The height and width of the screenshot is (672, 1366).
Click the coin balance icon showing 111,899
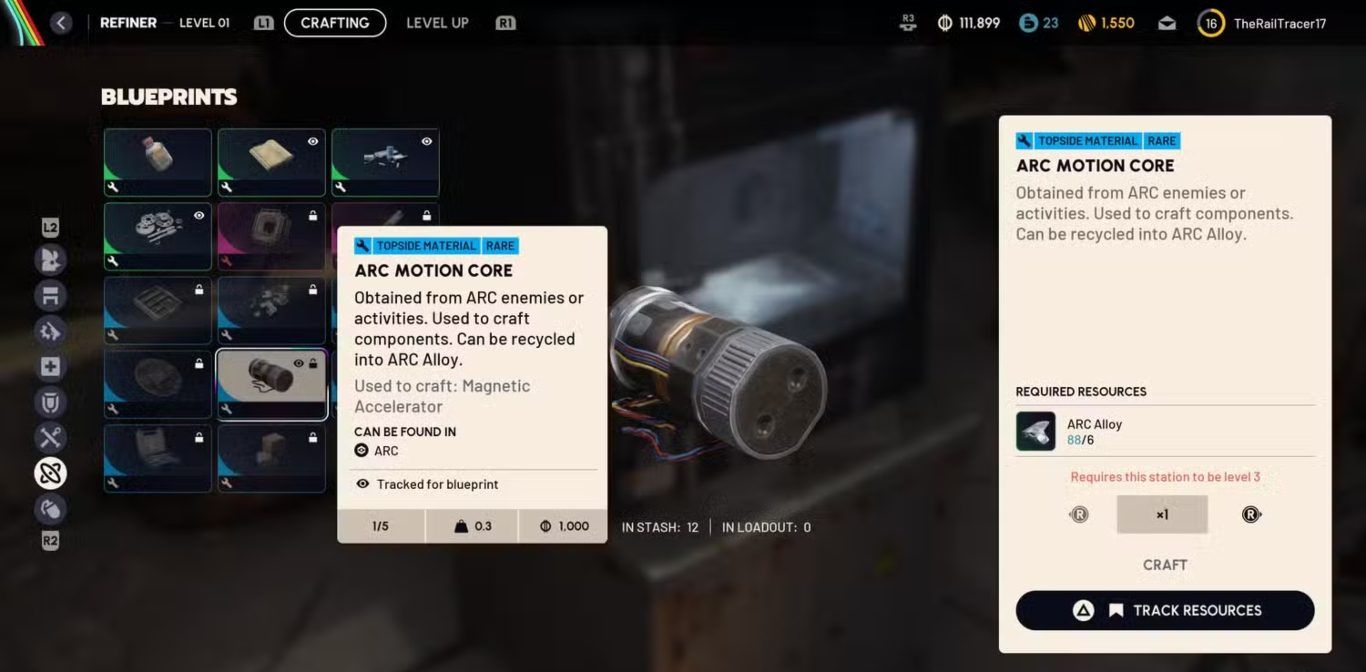[x=945, y=23]
